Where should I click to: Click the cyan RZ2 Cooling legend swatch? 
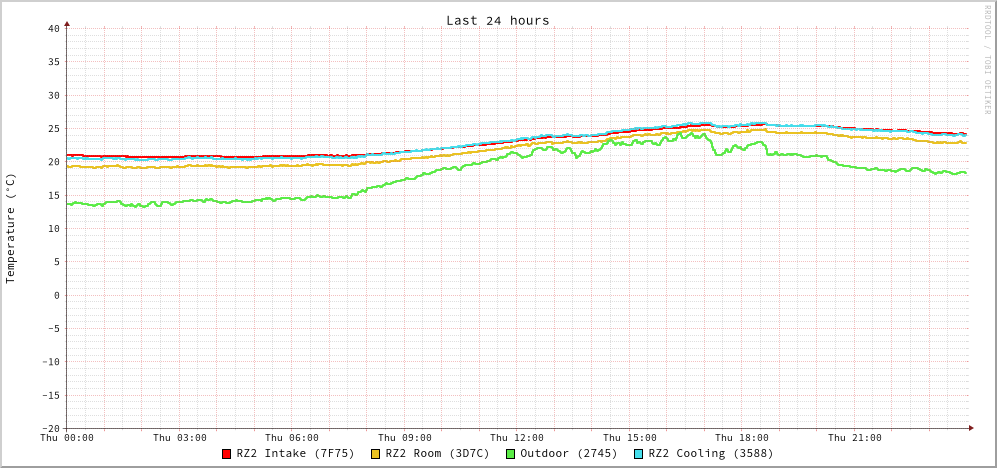[638, 454]
